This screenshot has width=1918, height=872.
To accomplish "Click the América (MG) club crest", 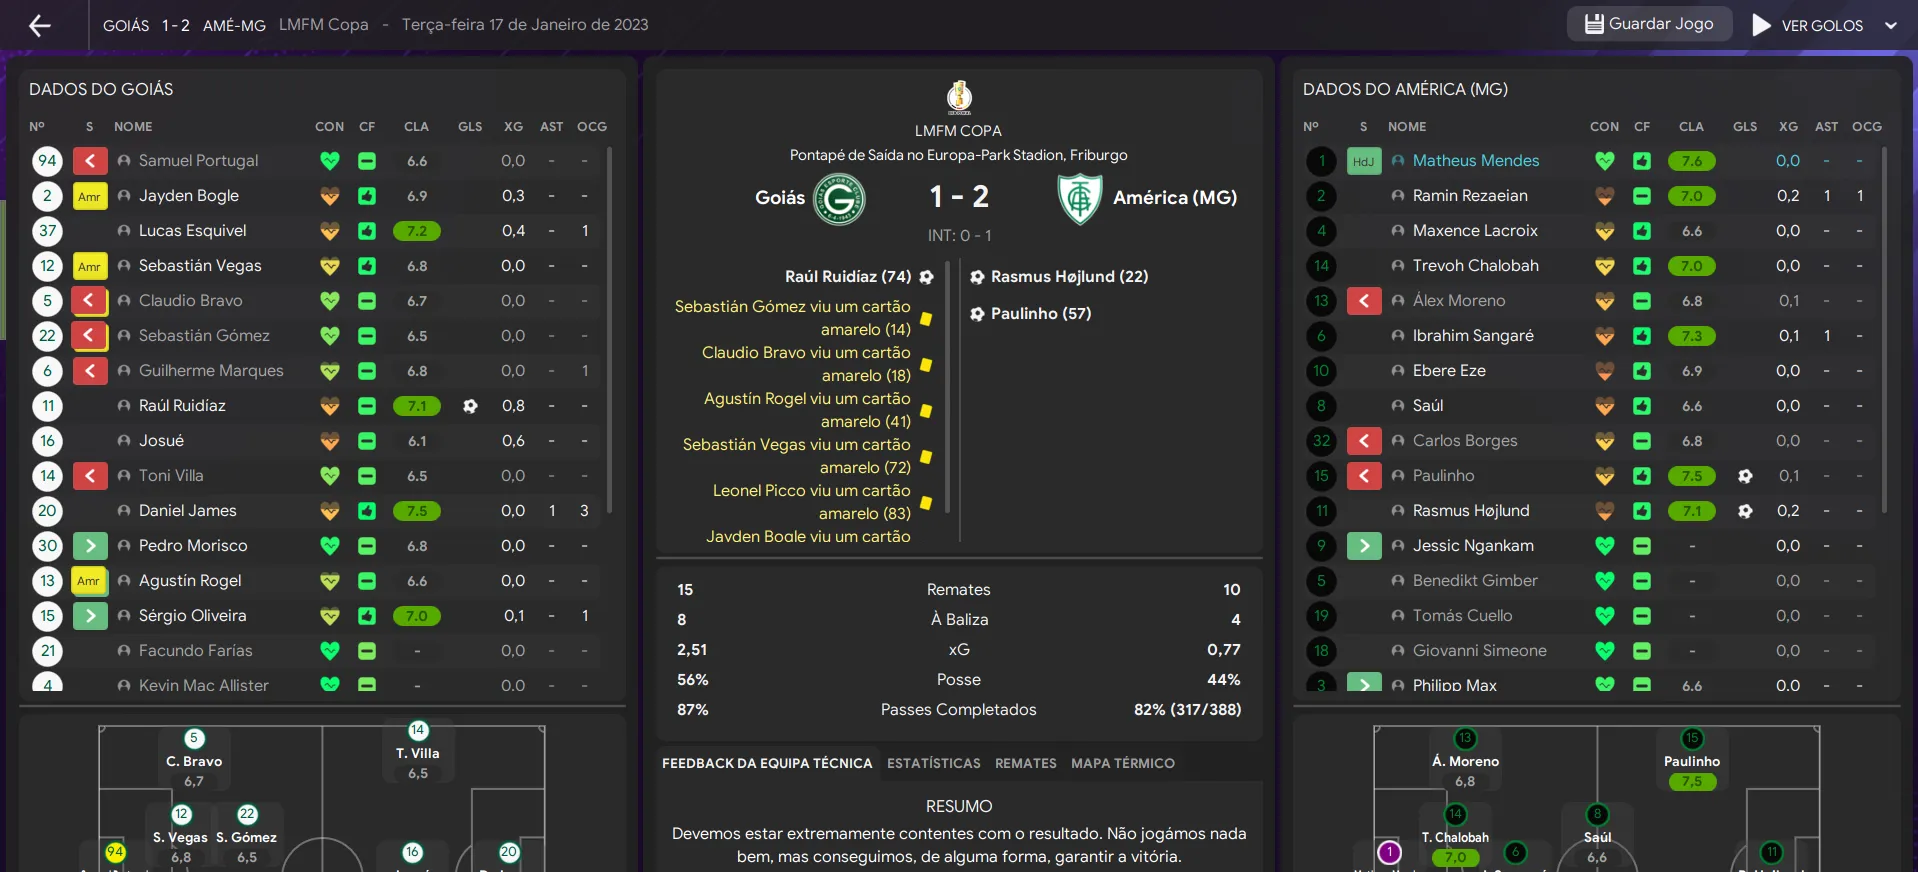I will [1079, 198].
